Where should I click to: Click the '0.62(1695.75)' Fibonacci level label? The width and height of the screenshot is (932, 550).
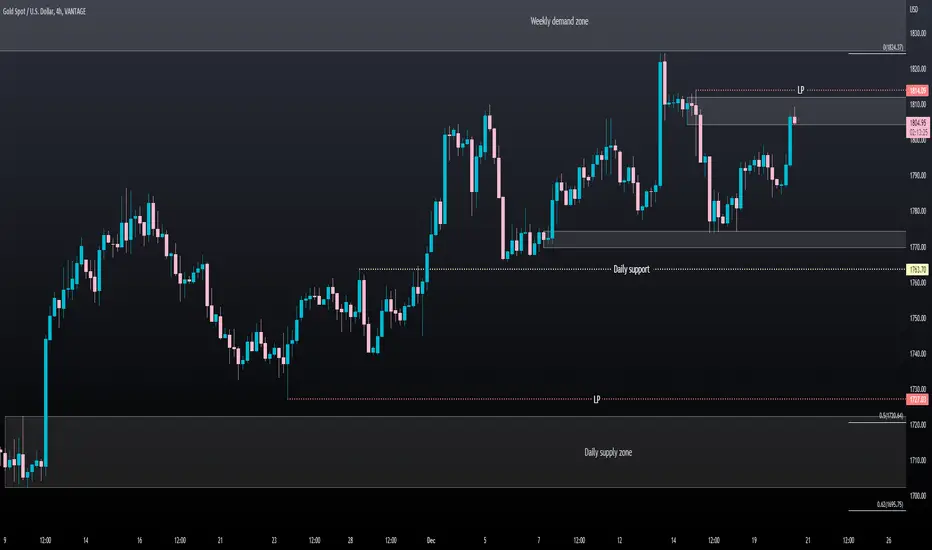(x=890, y=504)
